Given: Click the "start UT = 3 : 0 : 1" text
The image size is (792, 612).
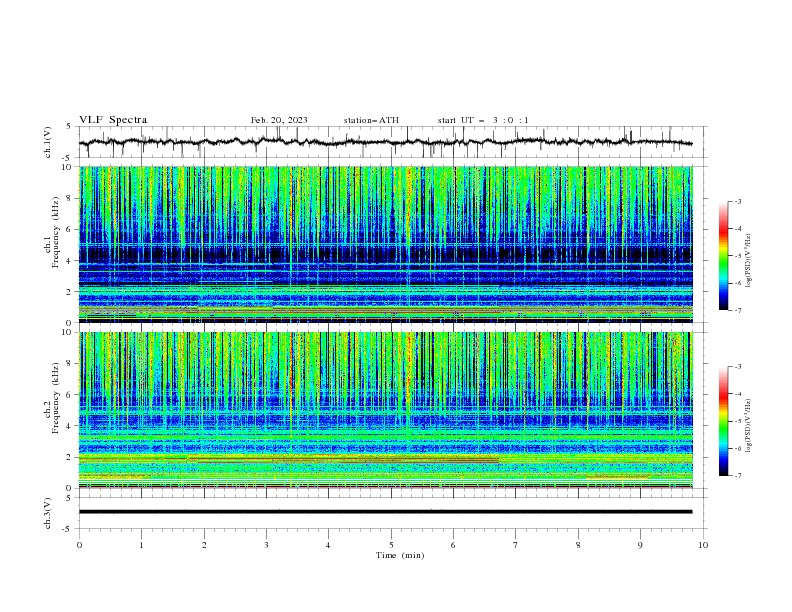Looking at the screenshot, I should pos(483,120).
